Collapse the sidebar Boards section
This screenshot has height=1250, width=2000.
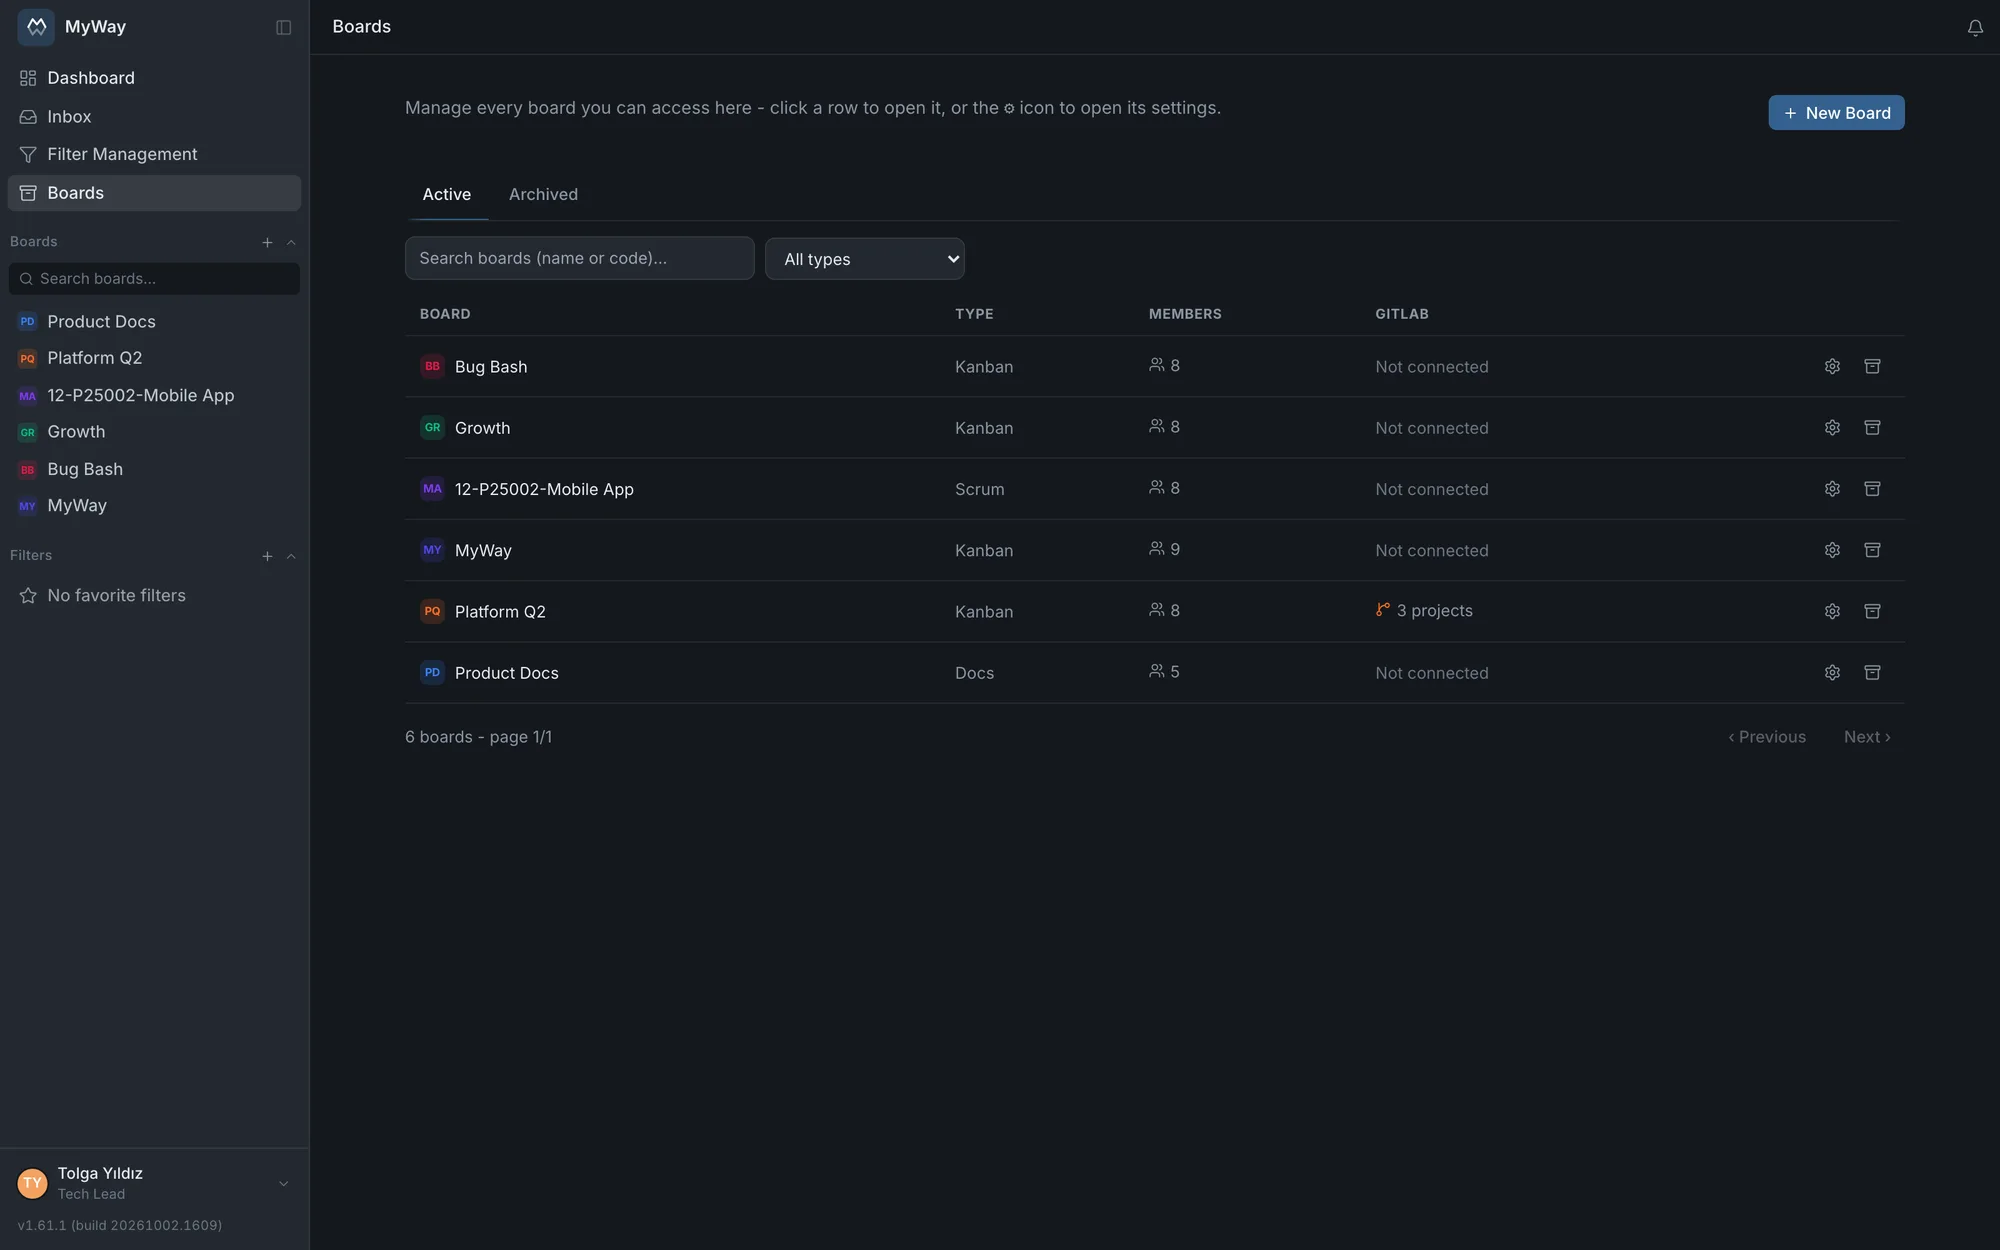291,242
